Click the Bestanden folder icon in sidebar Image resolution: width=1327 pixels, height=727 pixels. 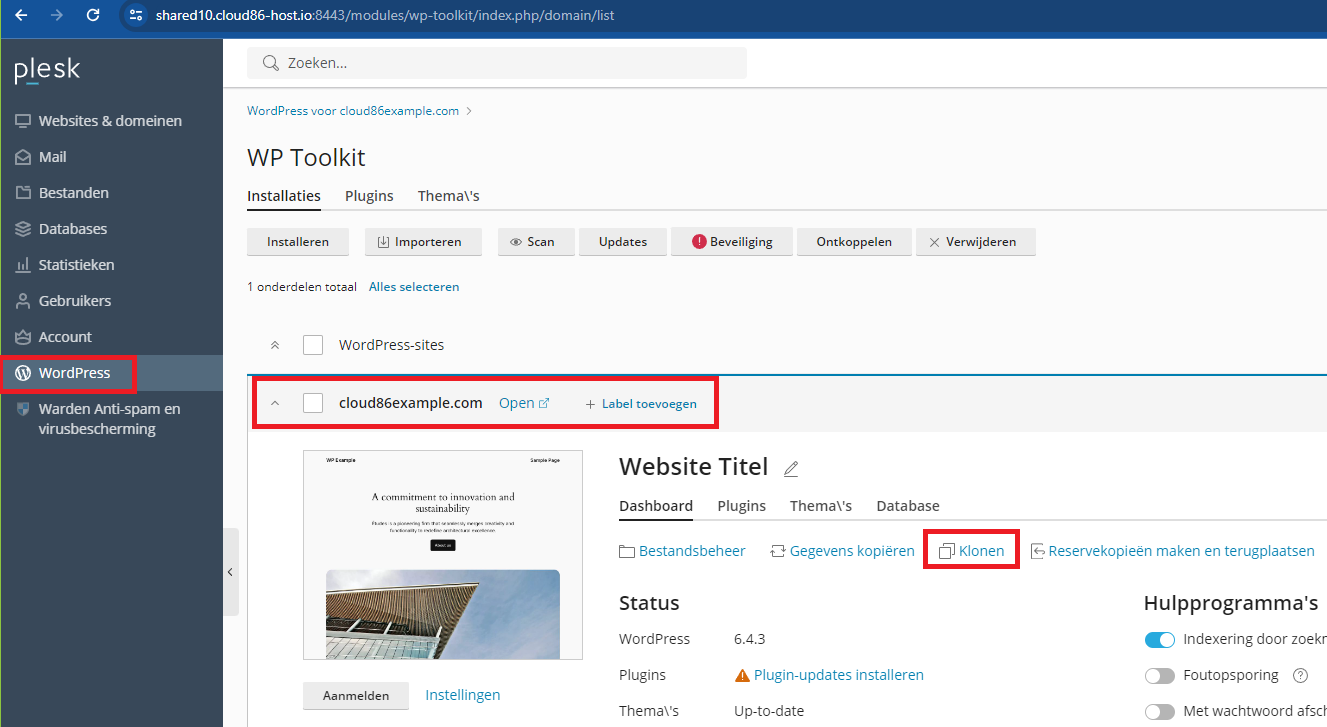23,193
